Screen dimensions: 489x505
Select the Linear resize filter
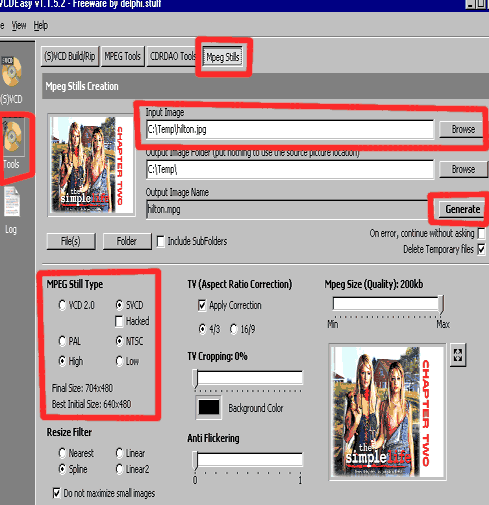click(119, 453)
